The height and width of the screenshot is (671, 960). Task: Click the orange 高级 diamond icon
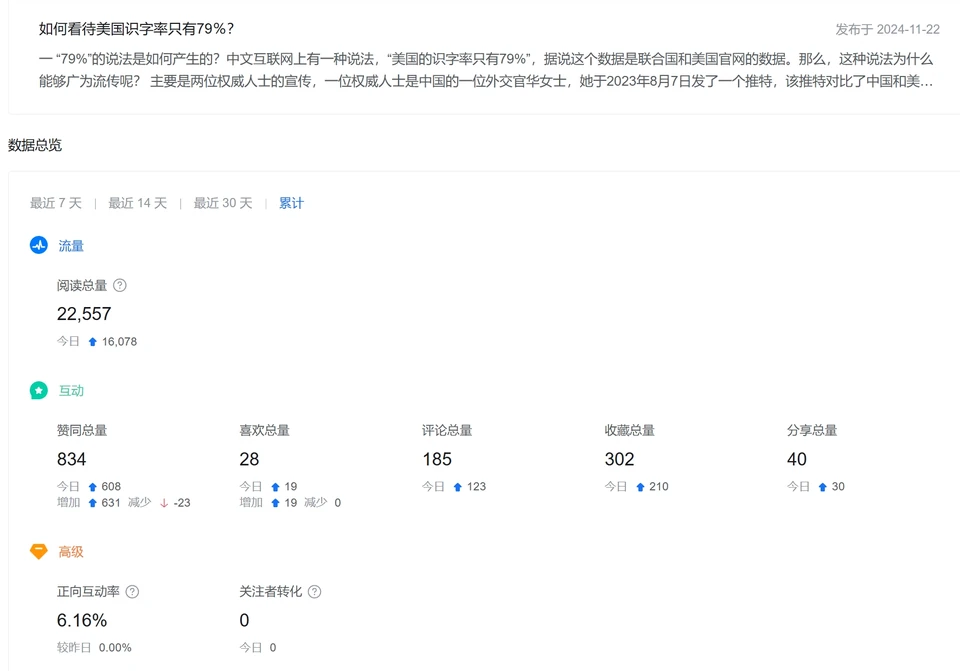(39, 552)
